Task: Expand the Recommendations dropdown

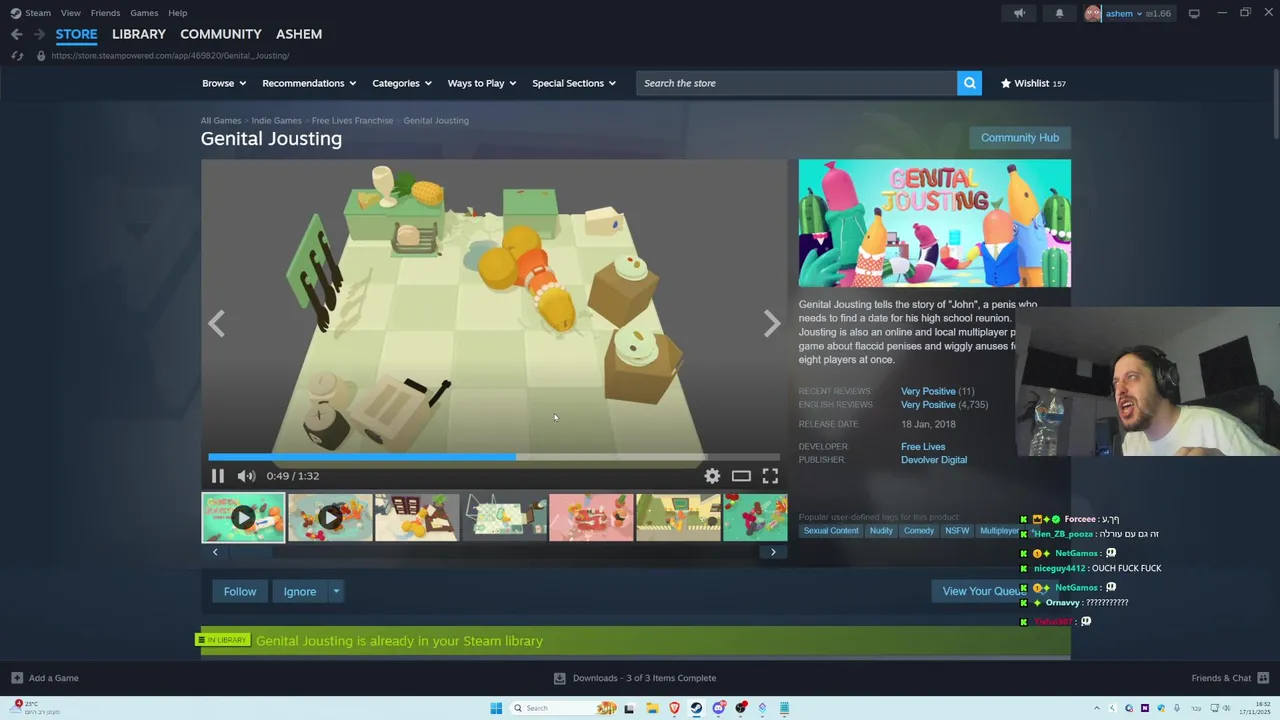Action: click(309, 83)
